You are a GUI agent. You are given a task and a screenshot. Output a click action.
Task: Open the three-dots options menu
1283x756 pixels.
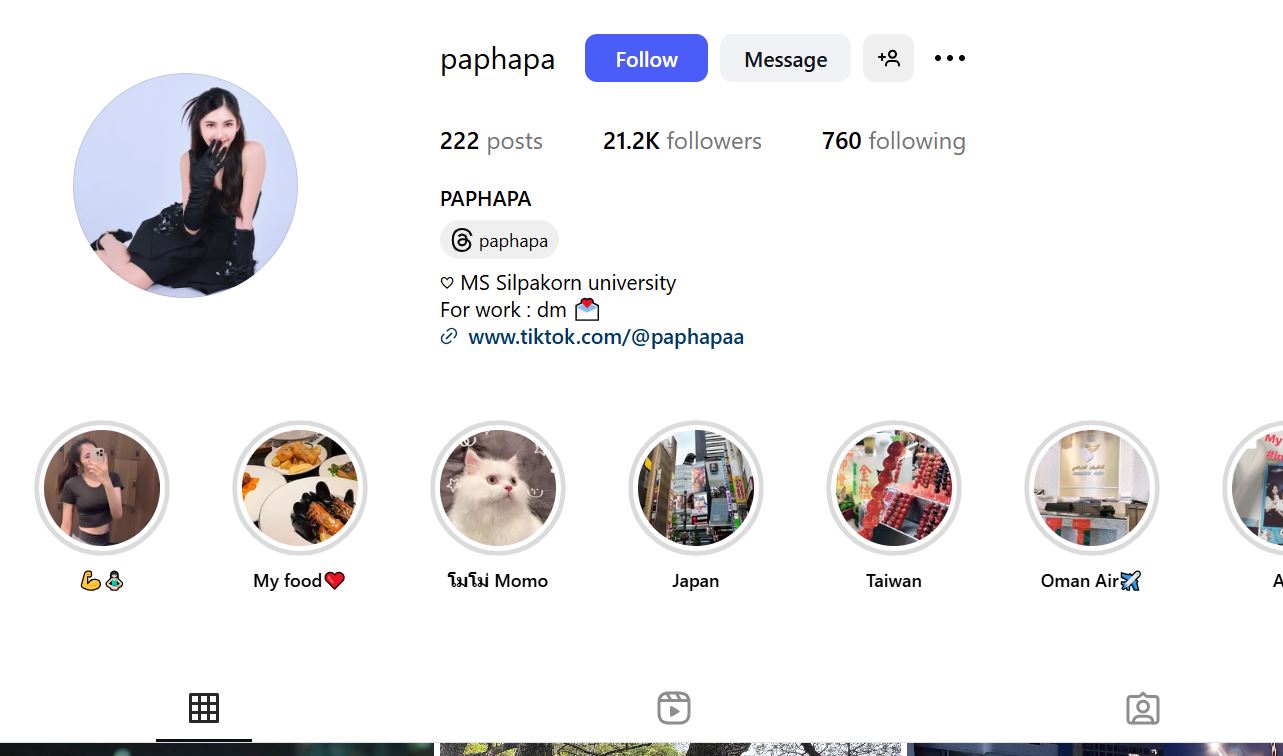pyautogui.click(x=950, y=58)
